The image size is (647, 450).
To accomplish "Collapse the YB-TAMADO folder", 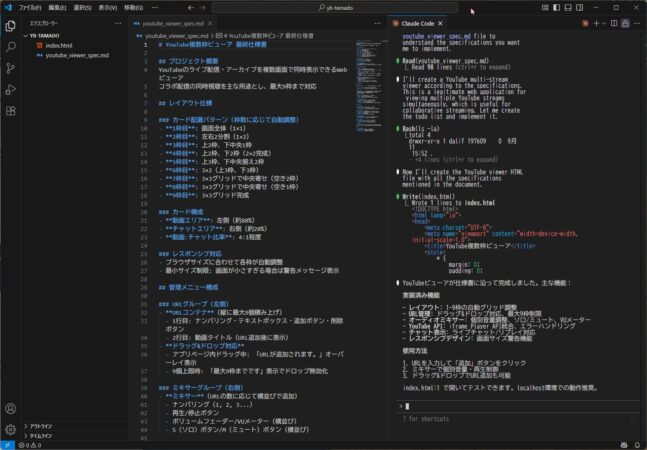I will (x=42, y=36).
